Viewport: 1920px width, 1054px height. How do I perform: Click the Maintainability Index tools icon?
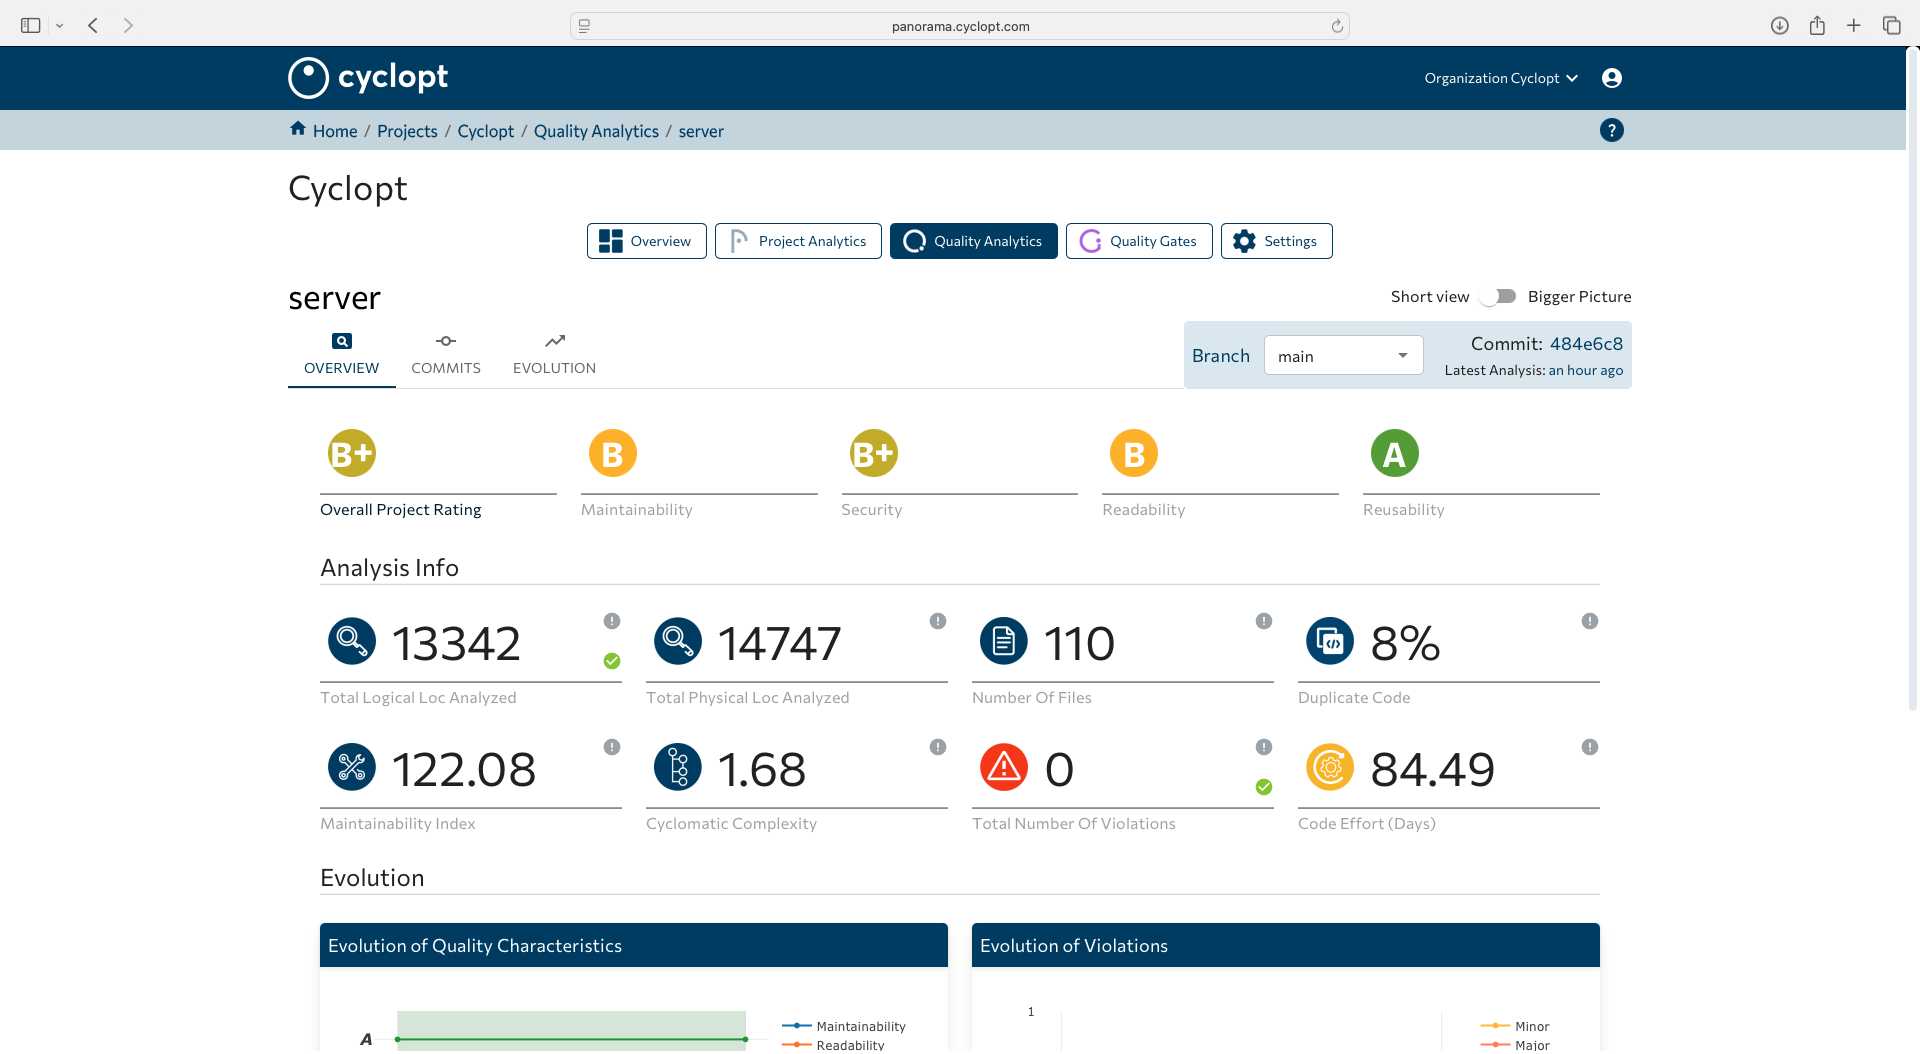pos(352,767)
